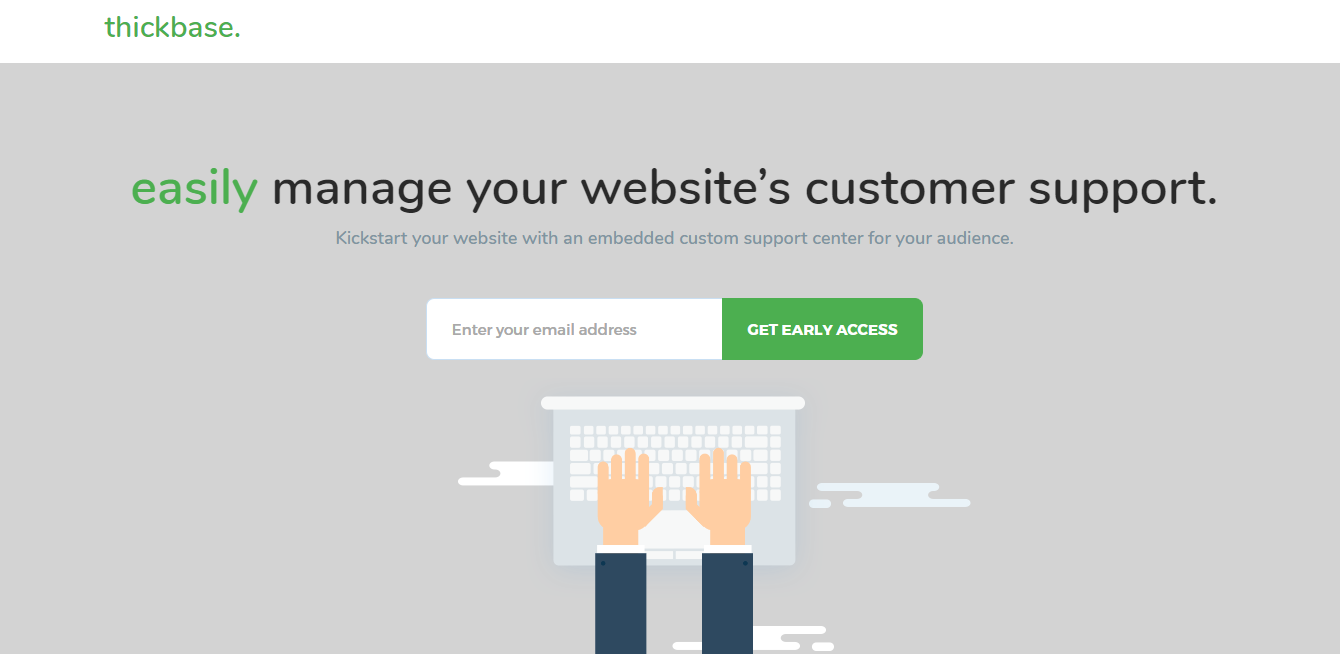This screenshot has width=1340, height=654.
Task: Click the GET EARLY ACCESS button
Action: 822,329
